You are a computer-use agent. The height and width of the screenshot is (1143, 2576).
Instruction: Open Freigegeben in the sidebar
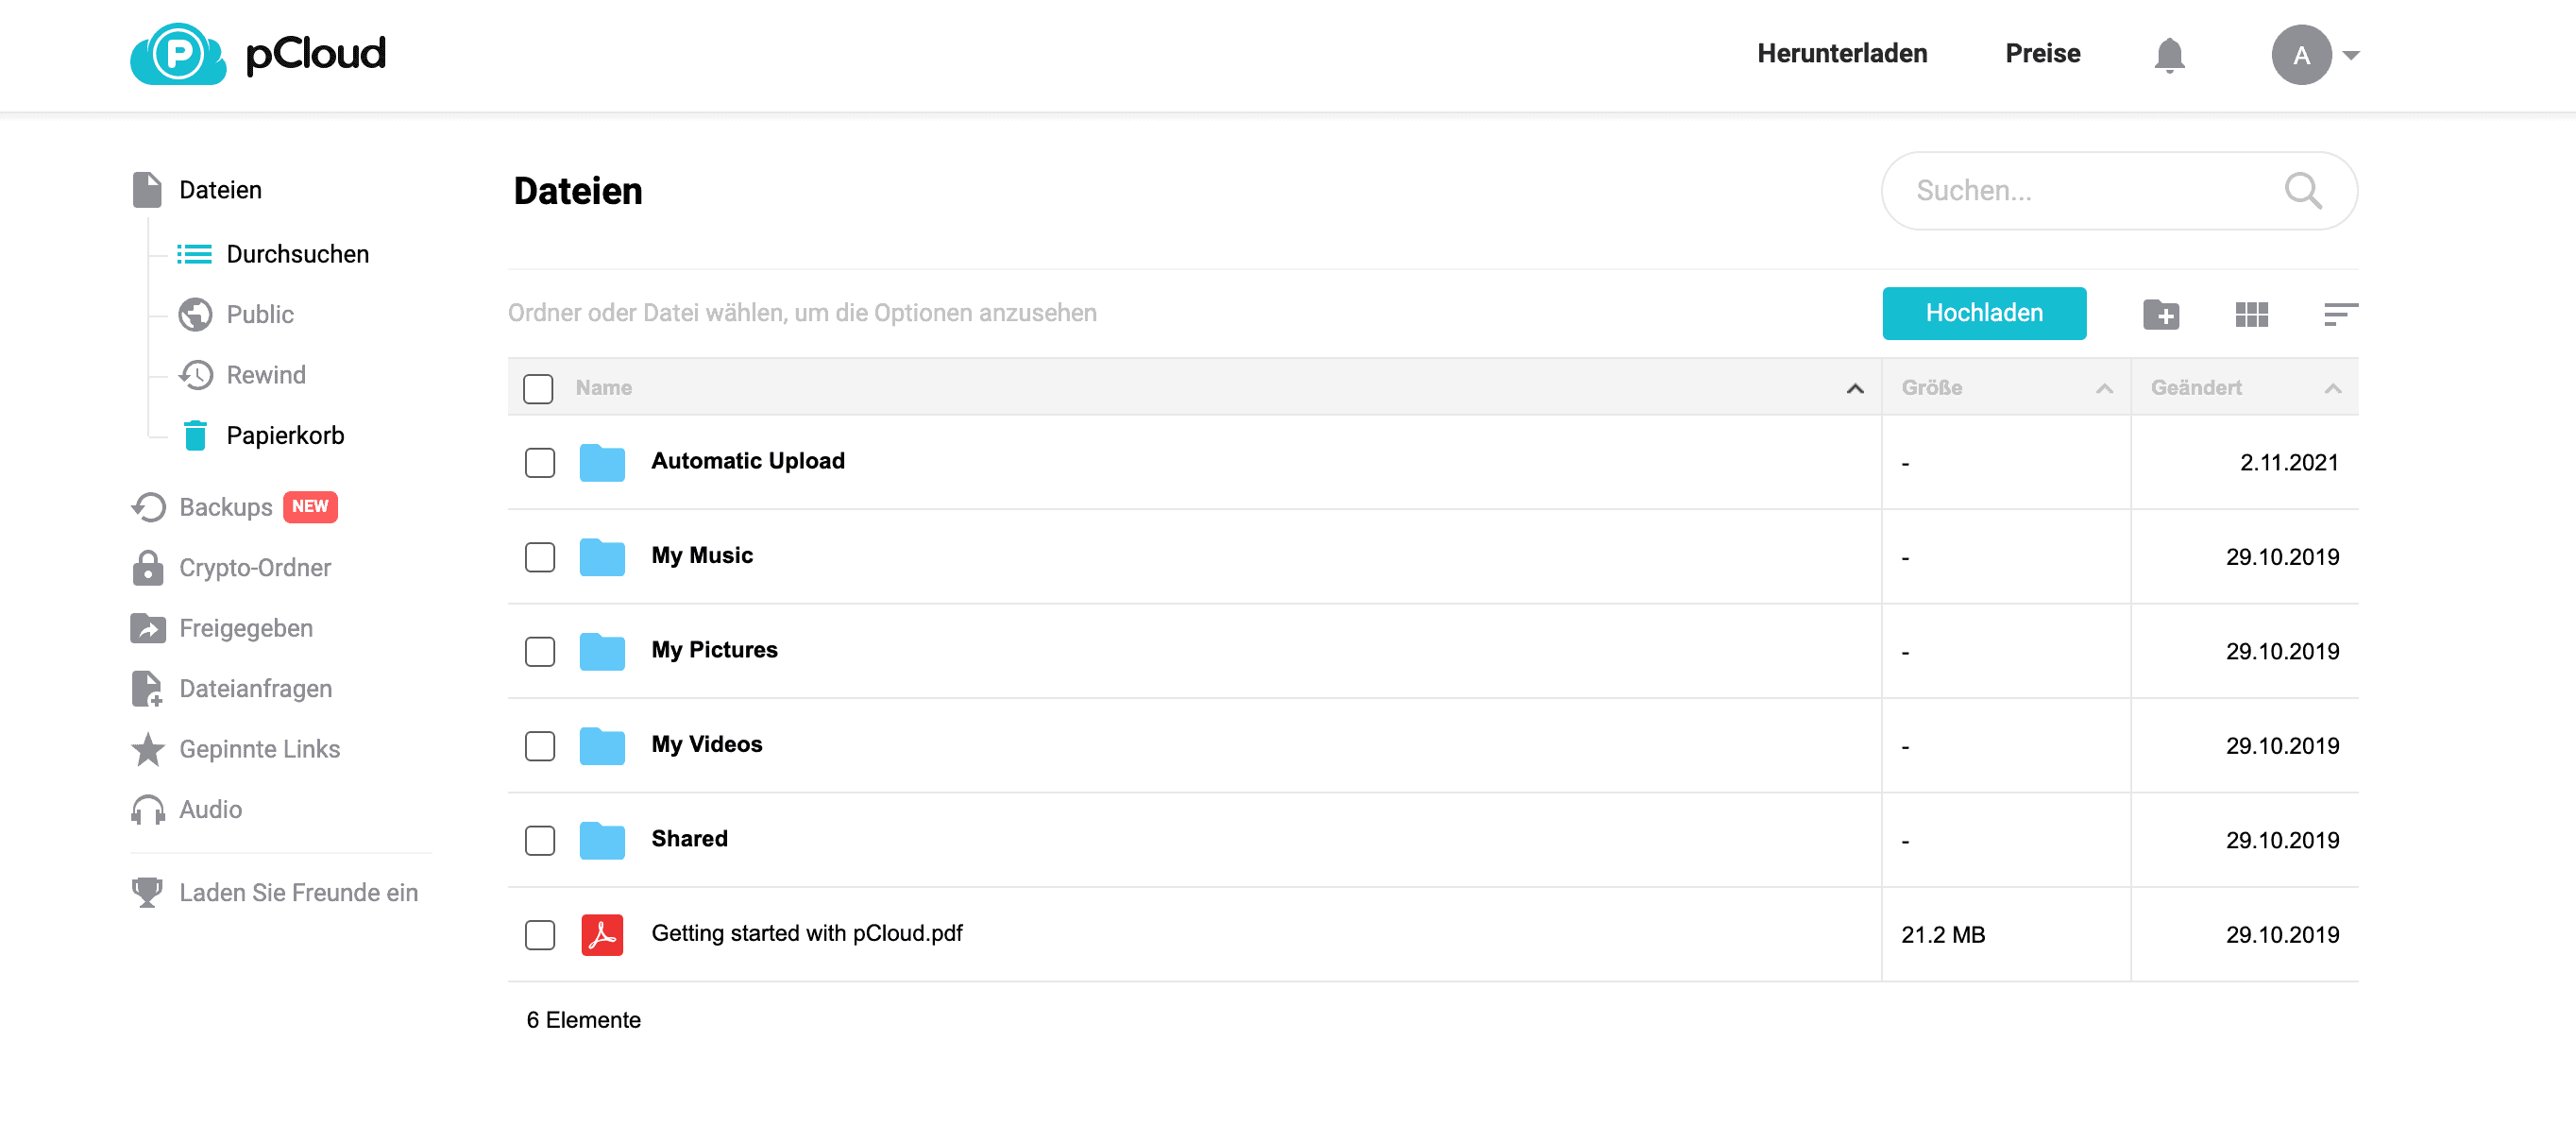click(x=246, y=628)
